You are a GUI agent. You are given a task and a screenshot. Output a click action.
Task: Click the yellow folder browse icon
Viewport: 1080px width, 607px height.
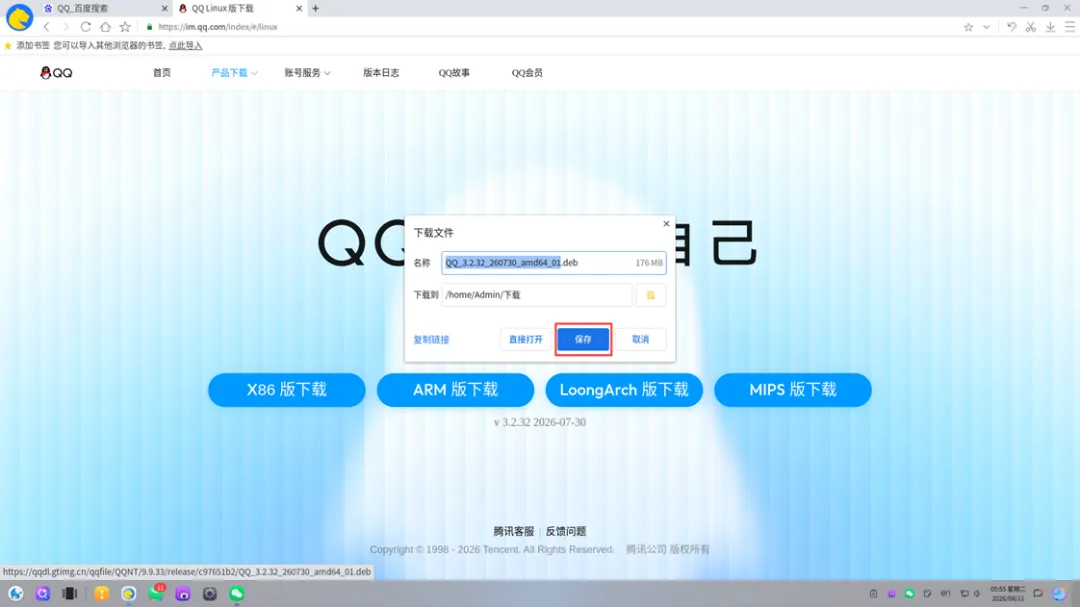click(x=650, y=295)
